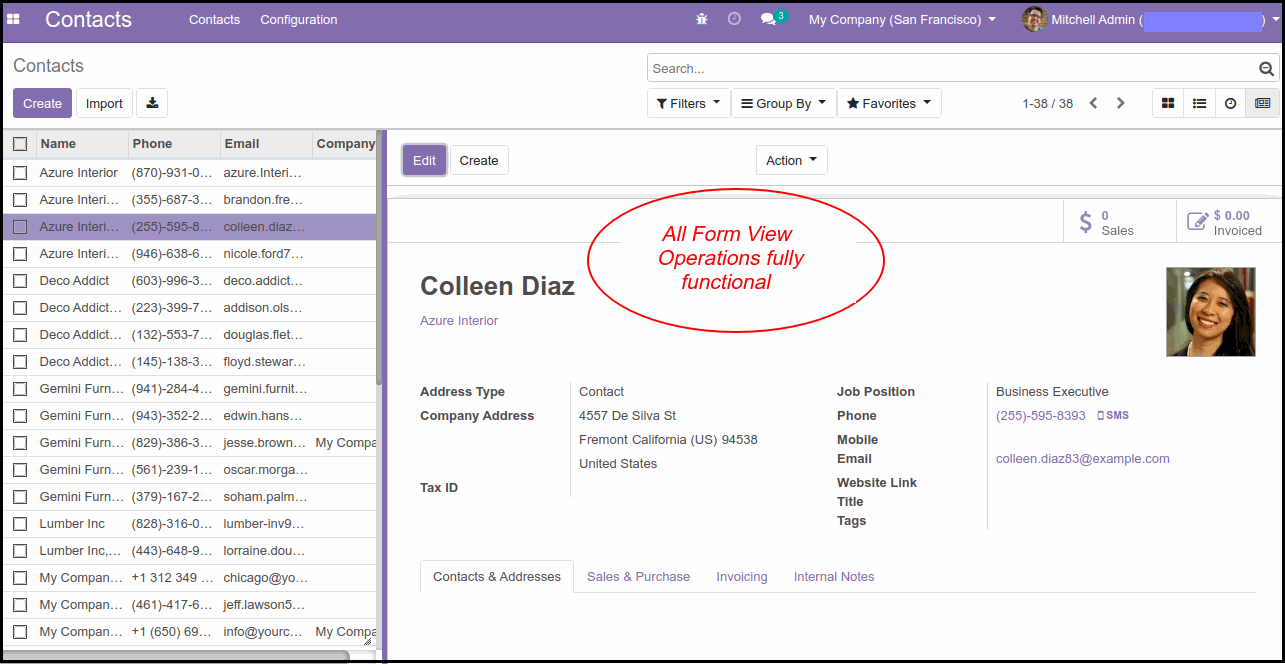Open the Favorites dropdown
The height and width of the screenshot is (664, 1285).
(x=889, y=103)
